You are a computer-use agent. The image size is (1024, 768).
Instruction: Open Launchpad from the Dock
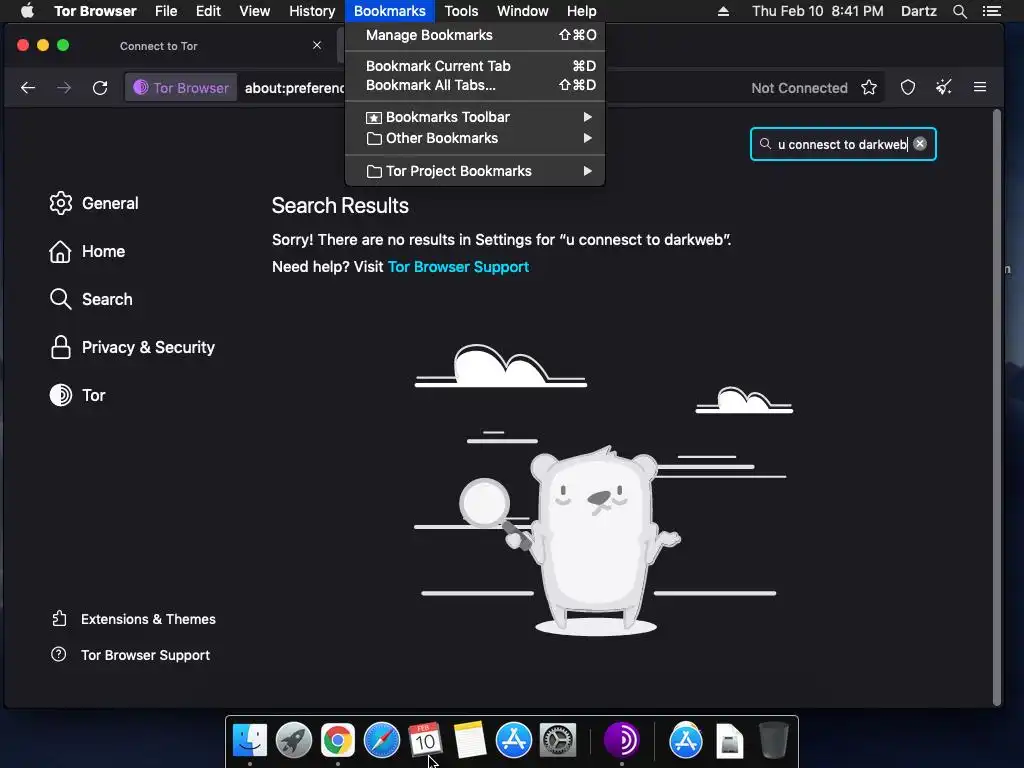294,741
